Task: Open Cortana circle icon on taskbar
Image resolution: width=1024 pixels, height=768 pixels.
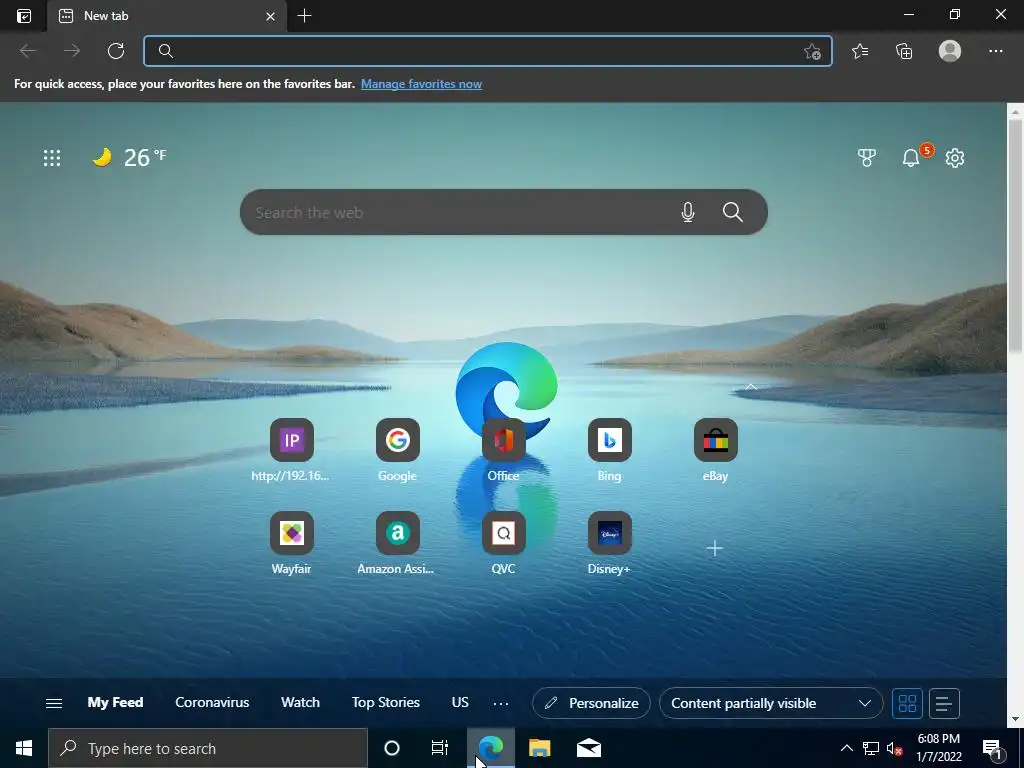Action: pyautogui.click(x=392, y=748)
